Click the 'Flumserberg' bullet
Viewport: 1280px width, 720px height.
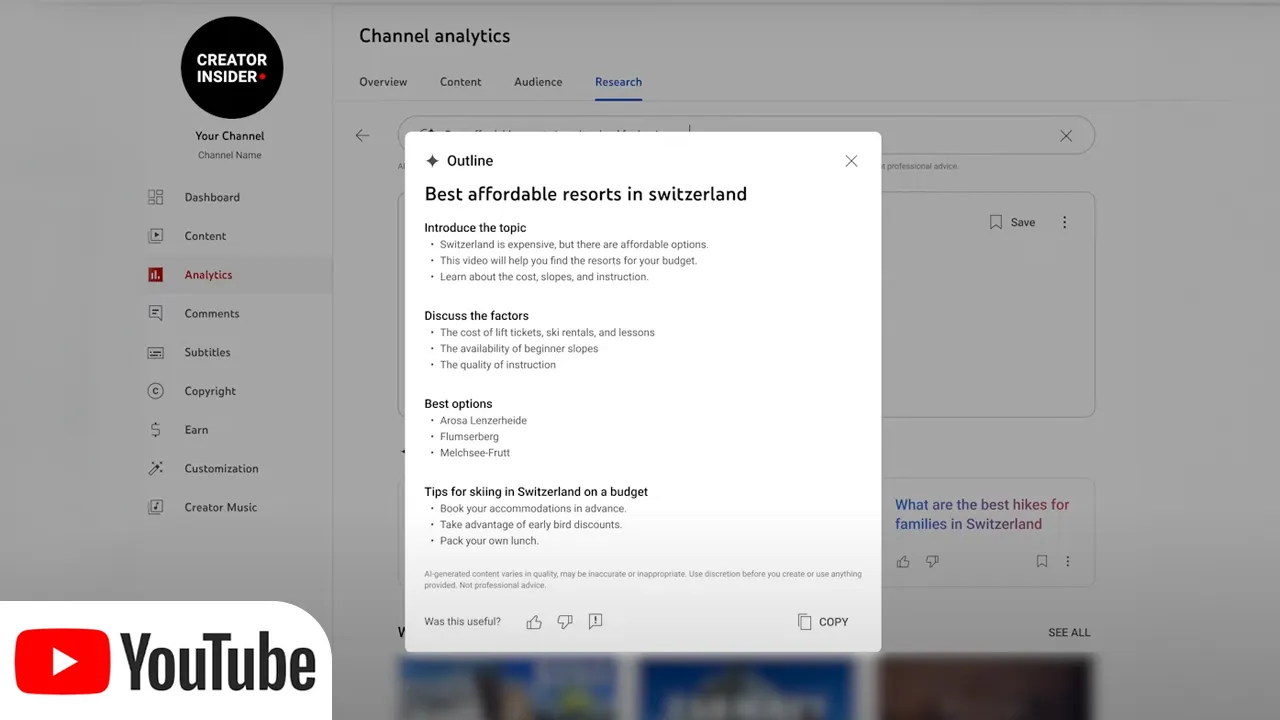[x=469, y=437]
